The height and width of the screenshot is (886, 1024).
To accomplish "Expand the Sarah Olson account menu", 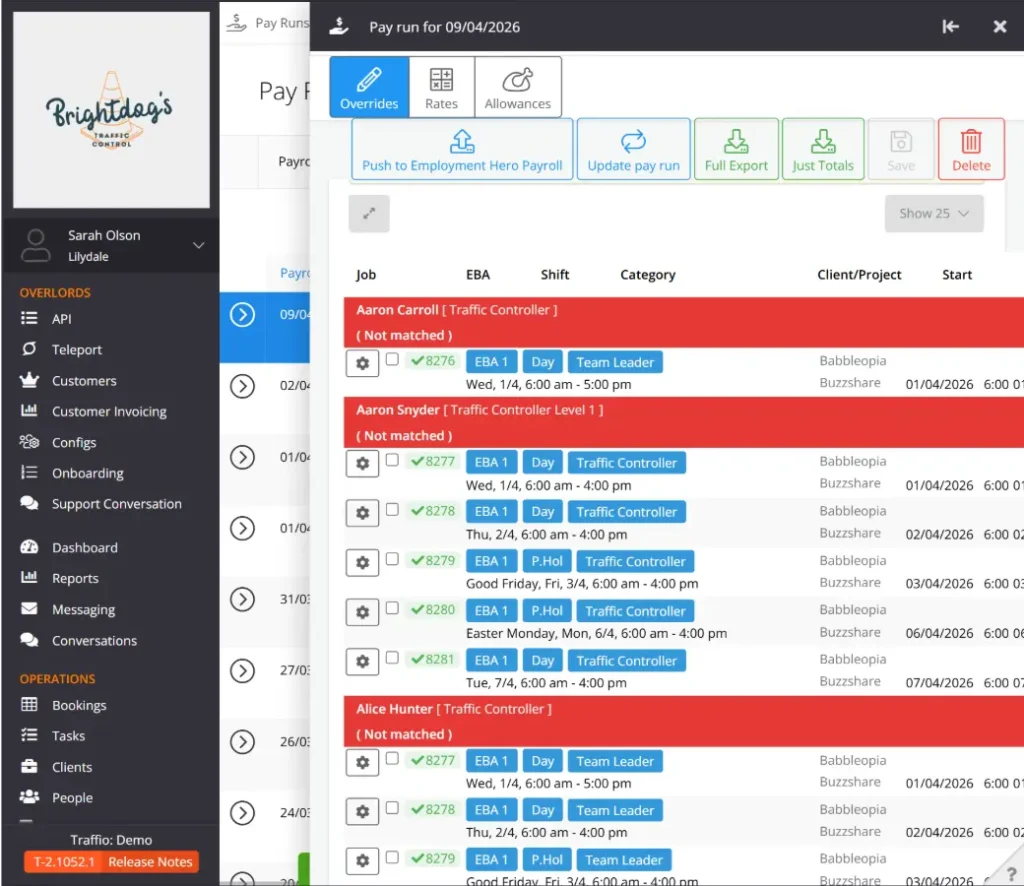I will pyautogui.click(x=197, y=244).
